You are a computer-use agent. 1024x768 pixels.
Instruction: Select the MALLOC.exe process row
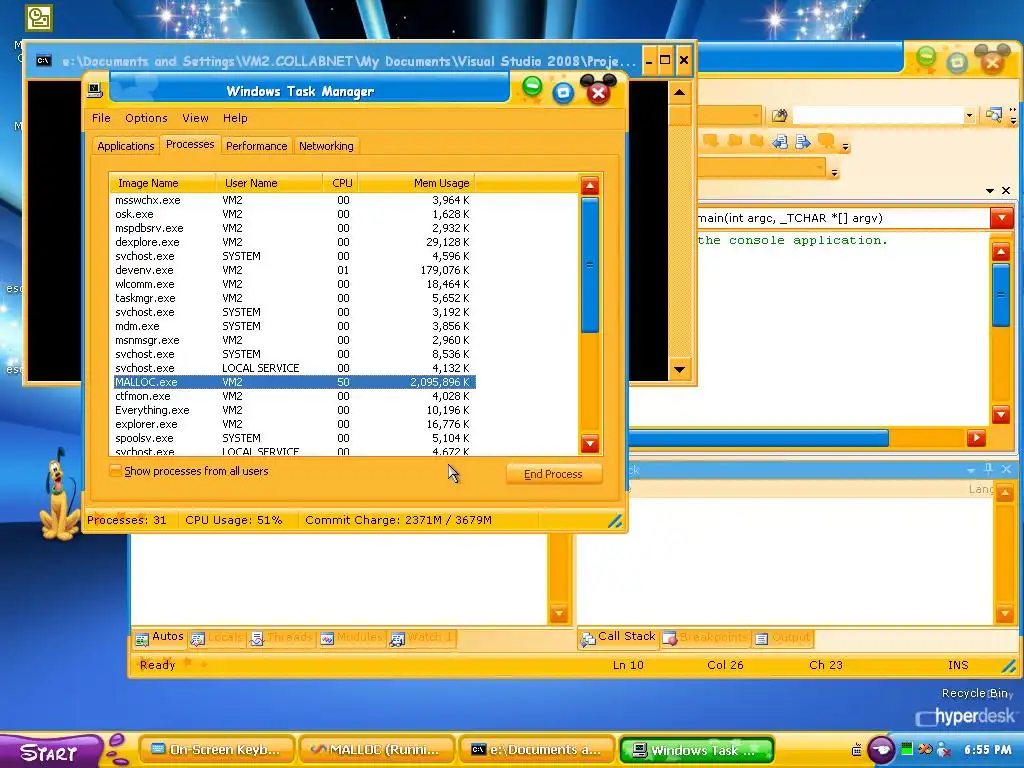point(294,382)
